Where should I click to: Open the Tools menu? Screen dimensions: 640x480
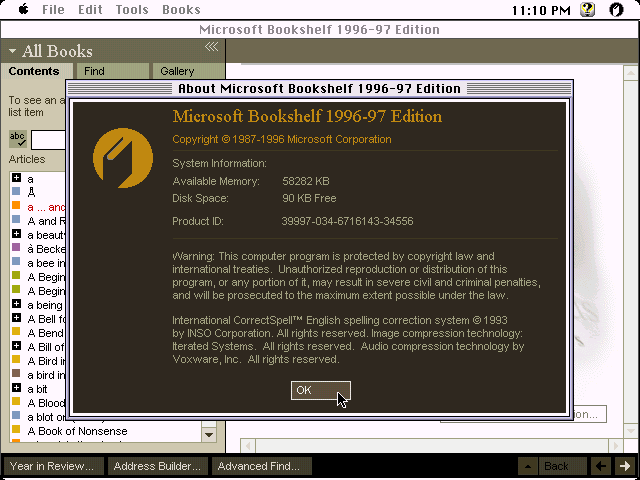point(131,10)
